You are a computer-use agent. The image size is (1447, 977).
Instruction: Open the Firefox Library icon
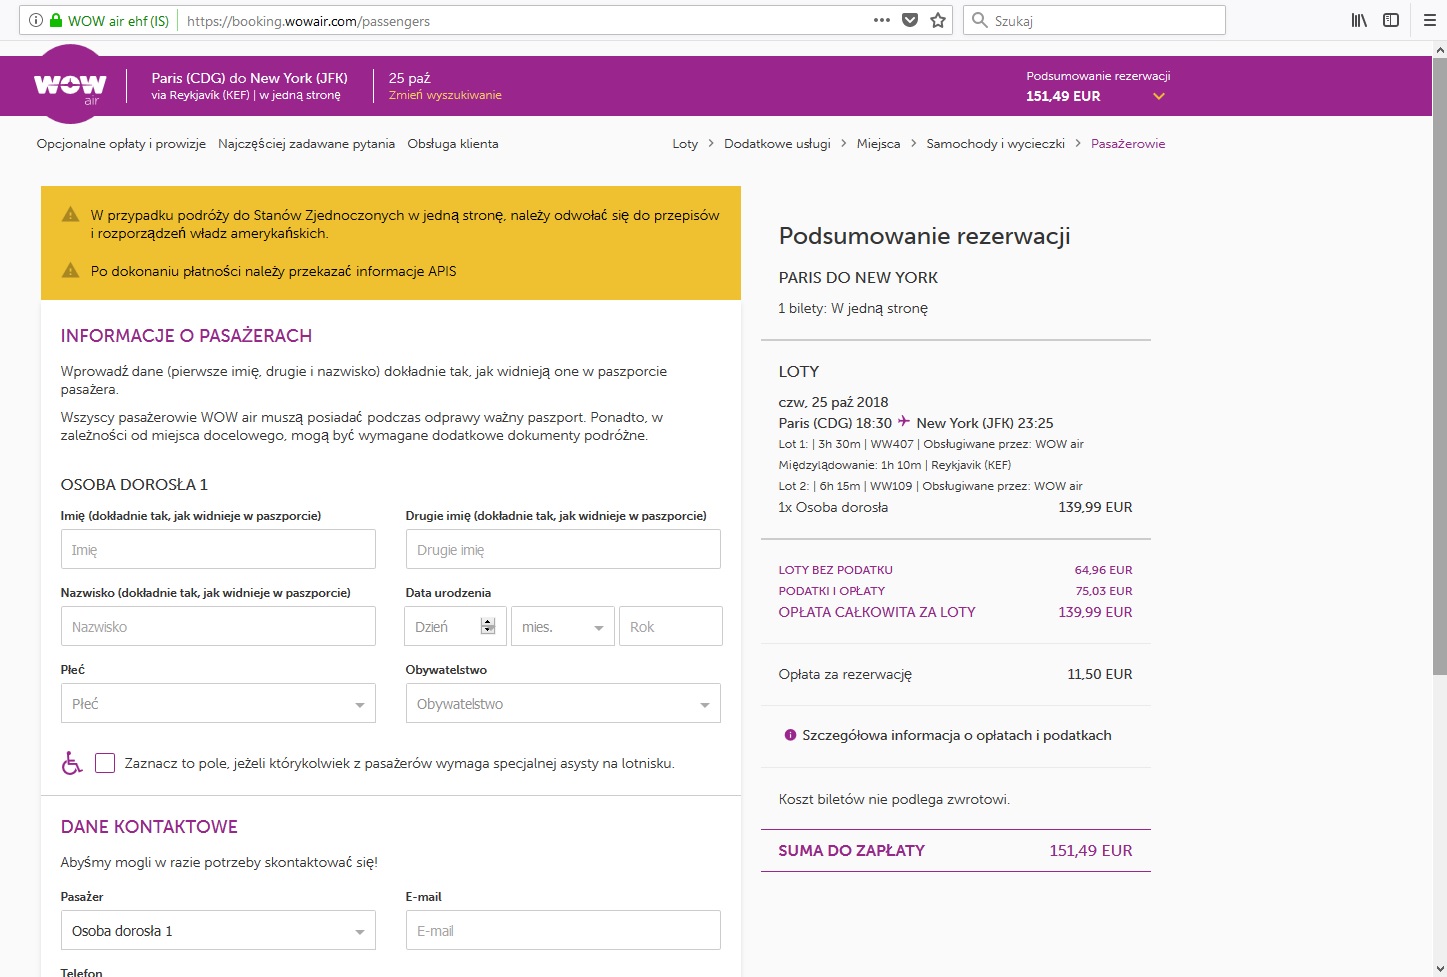point(1359,20)
